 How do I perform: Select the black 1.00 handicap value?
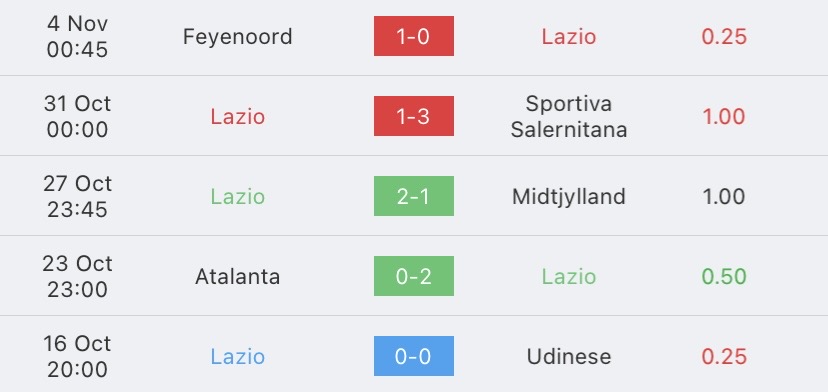pos(724,197)
